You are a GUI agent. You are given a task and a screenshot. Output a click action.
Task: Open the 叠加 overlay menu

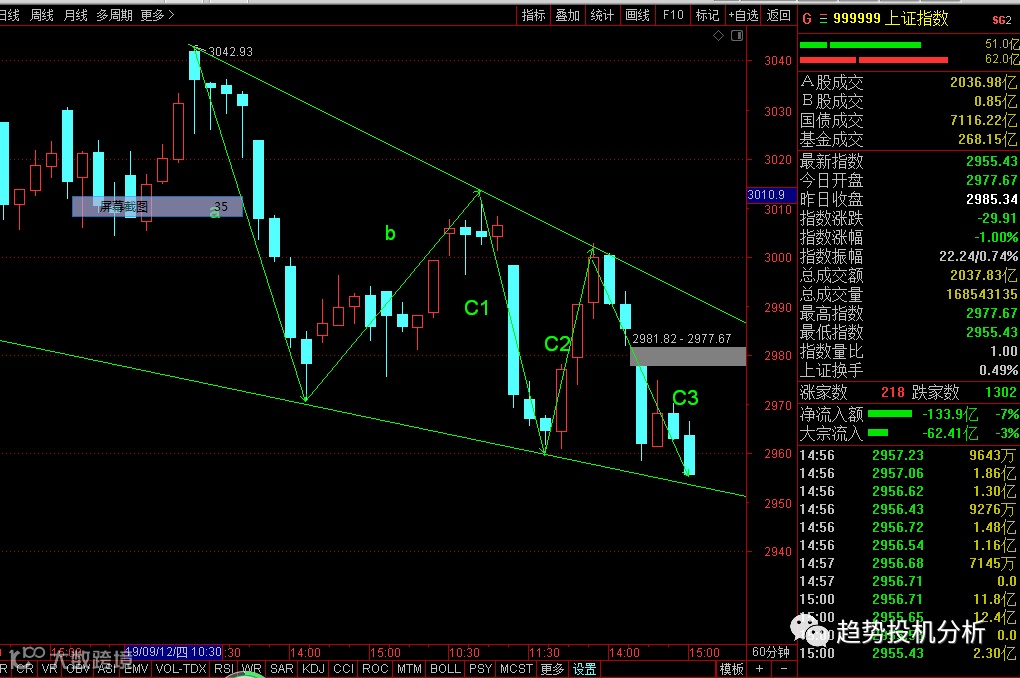click(x=567, y=15)
